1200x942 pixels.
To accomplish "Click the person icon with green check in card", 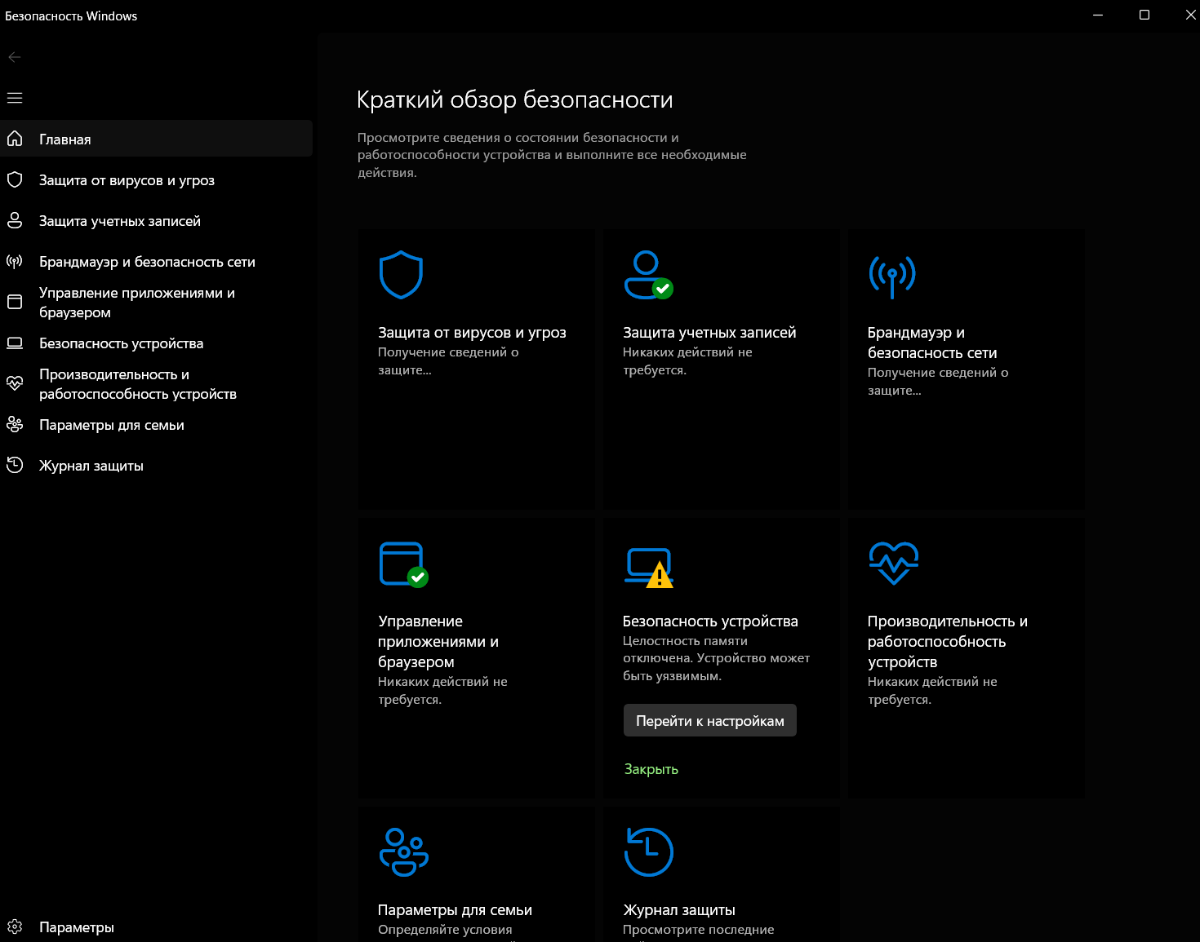I will [x=648, y=274].
